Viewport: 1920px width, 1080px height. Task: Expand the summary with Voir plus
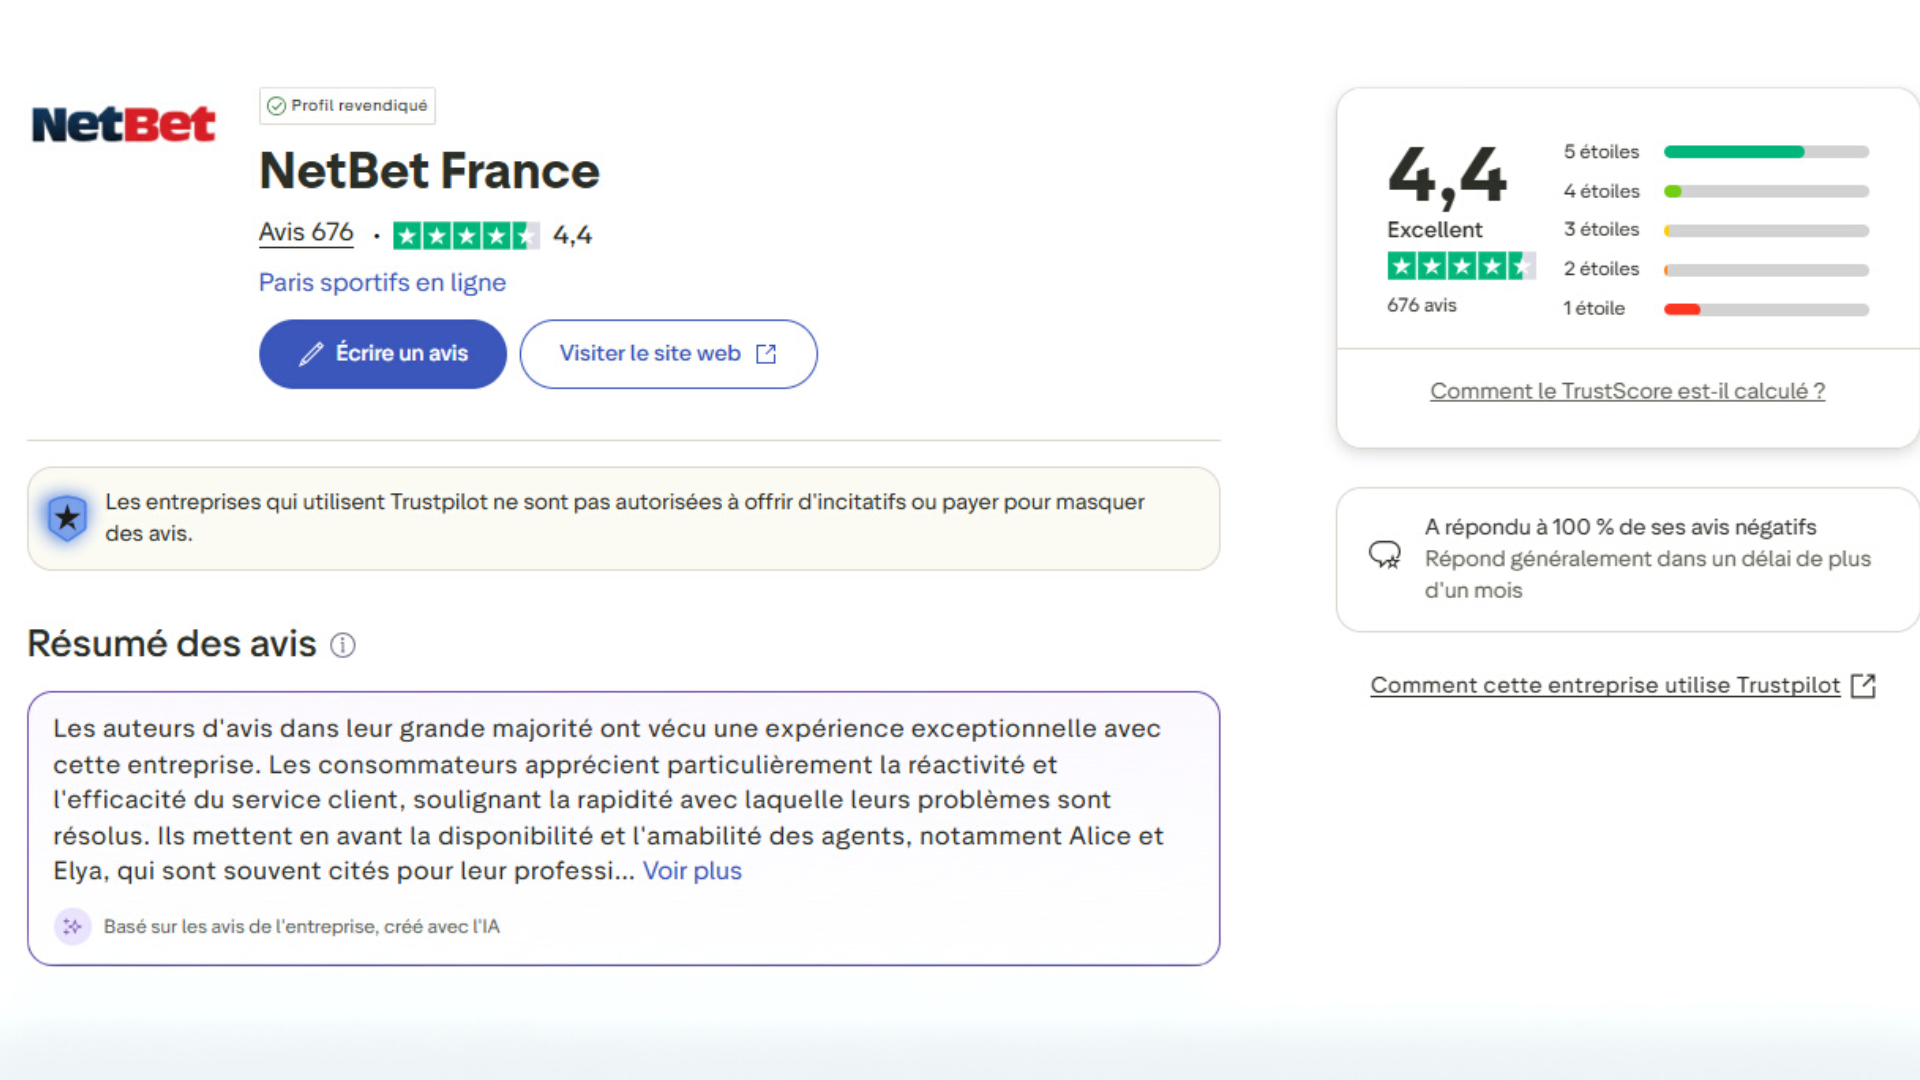click(x=692, y=870)
